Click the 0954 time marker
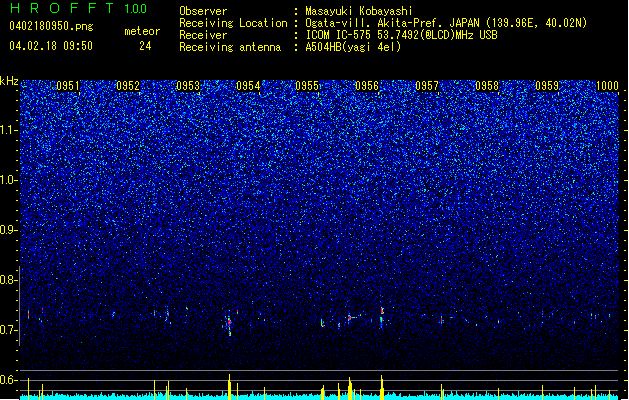This screenshot has width=629, height=400. (x=248, y=86)
